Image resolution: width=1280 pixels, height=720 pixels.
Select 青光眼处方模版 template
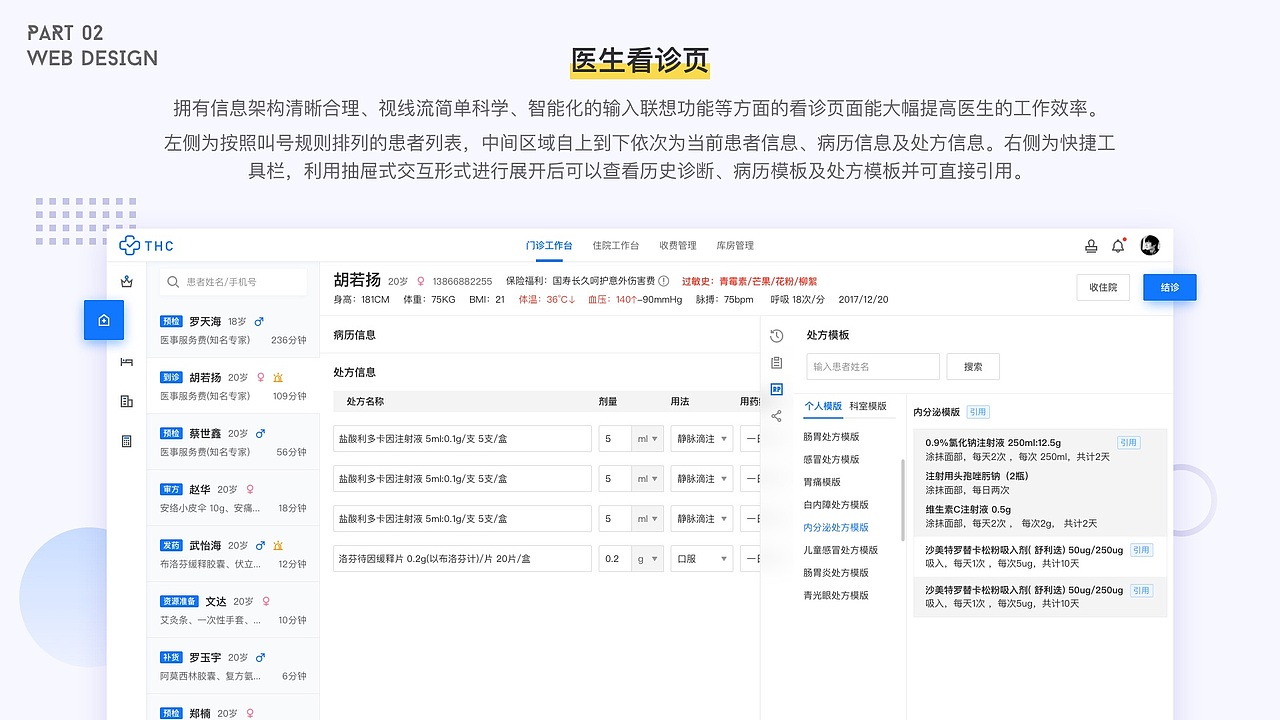[x=836, y=595]
